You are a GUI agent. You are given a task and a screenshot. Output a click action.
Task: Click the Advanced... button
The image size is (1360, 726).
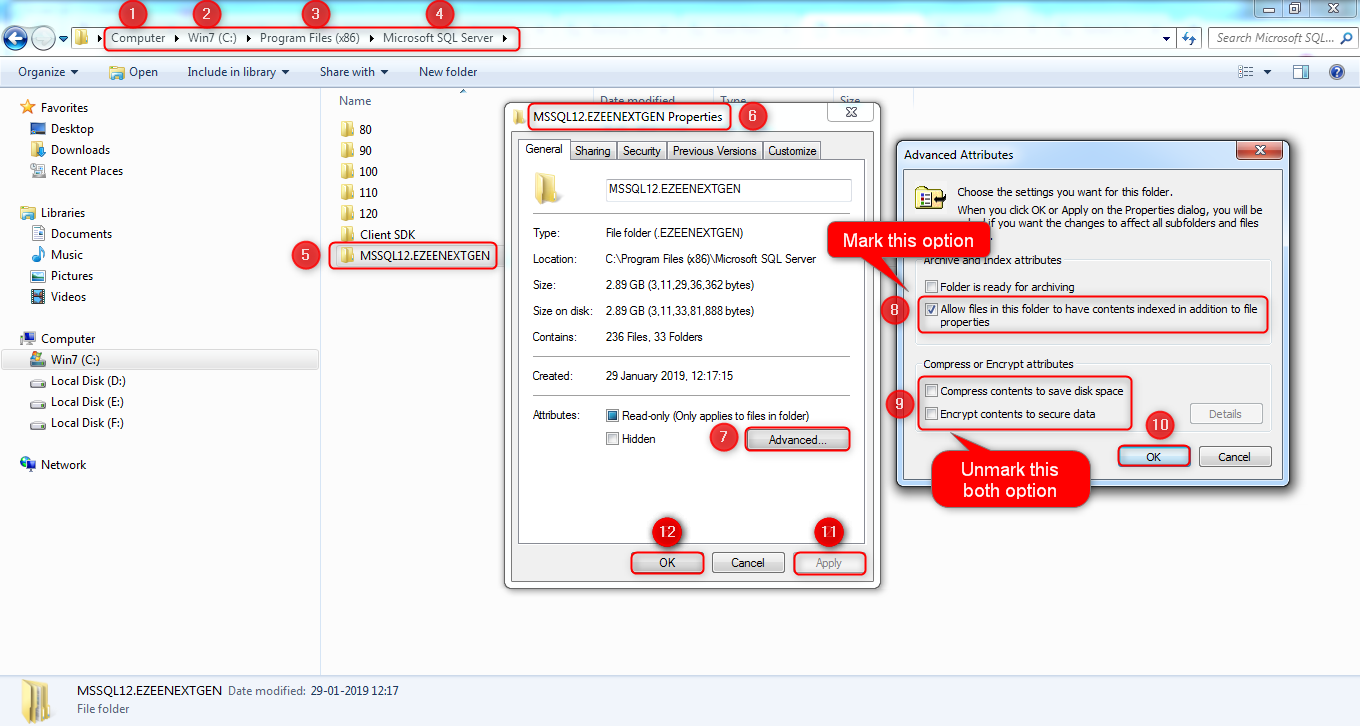(797, 439)
